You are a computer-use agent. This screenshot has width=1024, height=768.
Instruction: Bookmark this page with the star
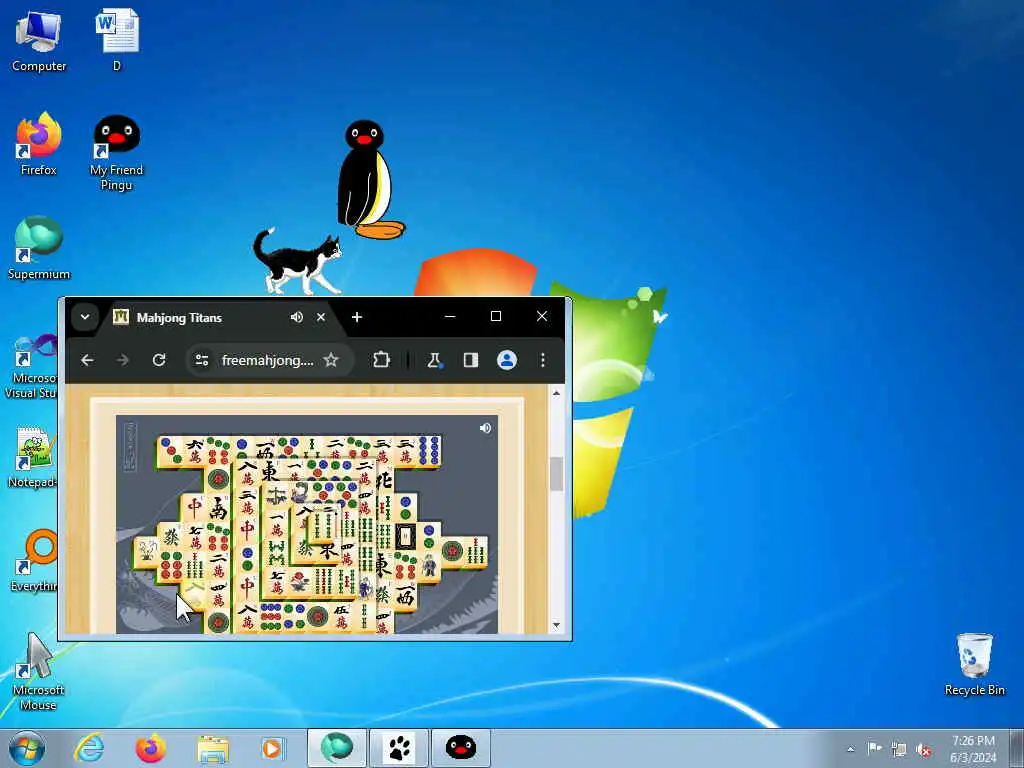(331, 360)
